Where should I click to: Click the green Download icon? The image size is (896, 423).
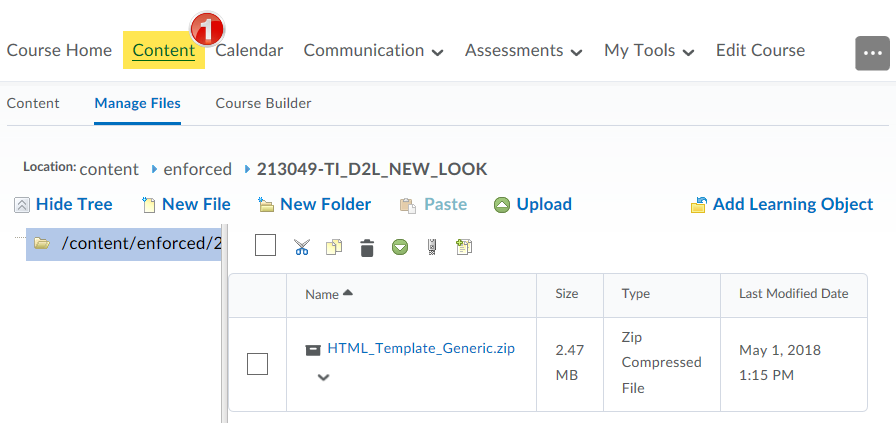(400, 247)
